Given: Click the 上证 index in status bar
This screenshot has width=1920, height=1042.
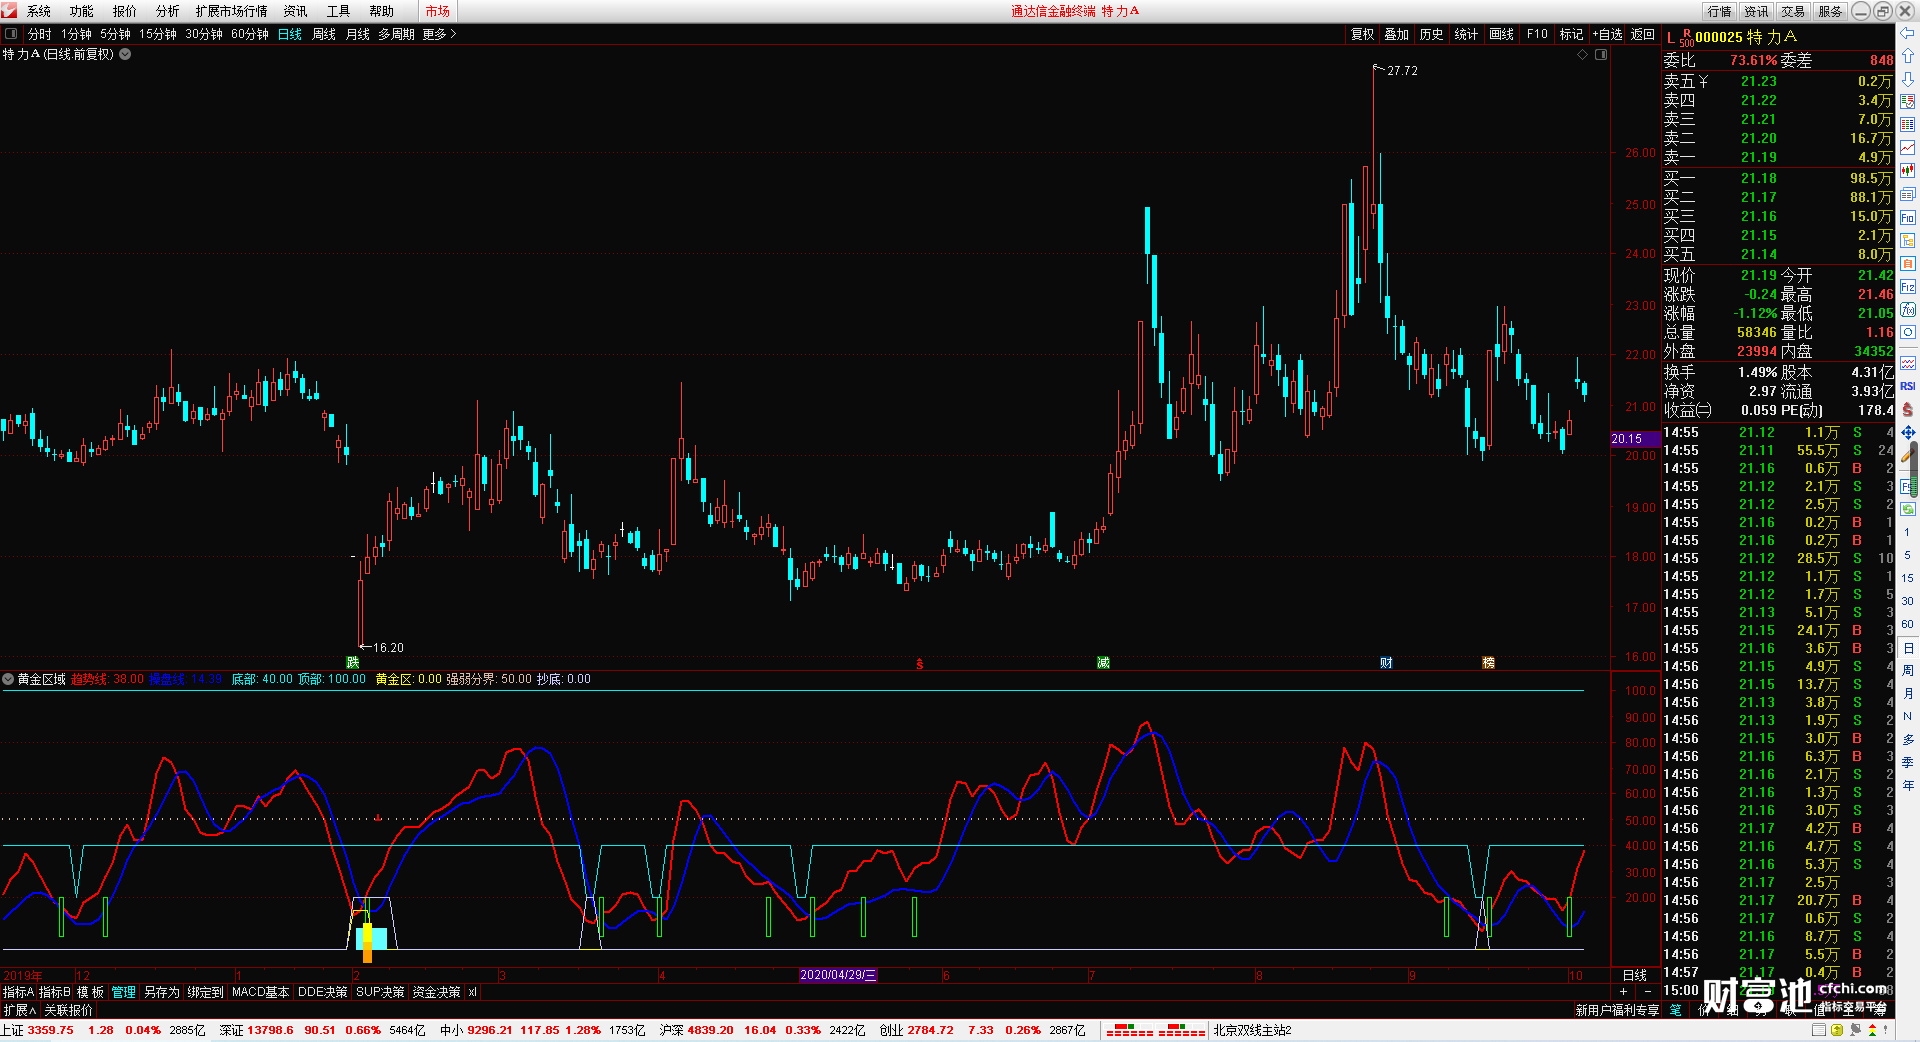Looking at the screenshot, I should pyautogui.click(x=13, y=1030).
